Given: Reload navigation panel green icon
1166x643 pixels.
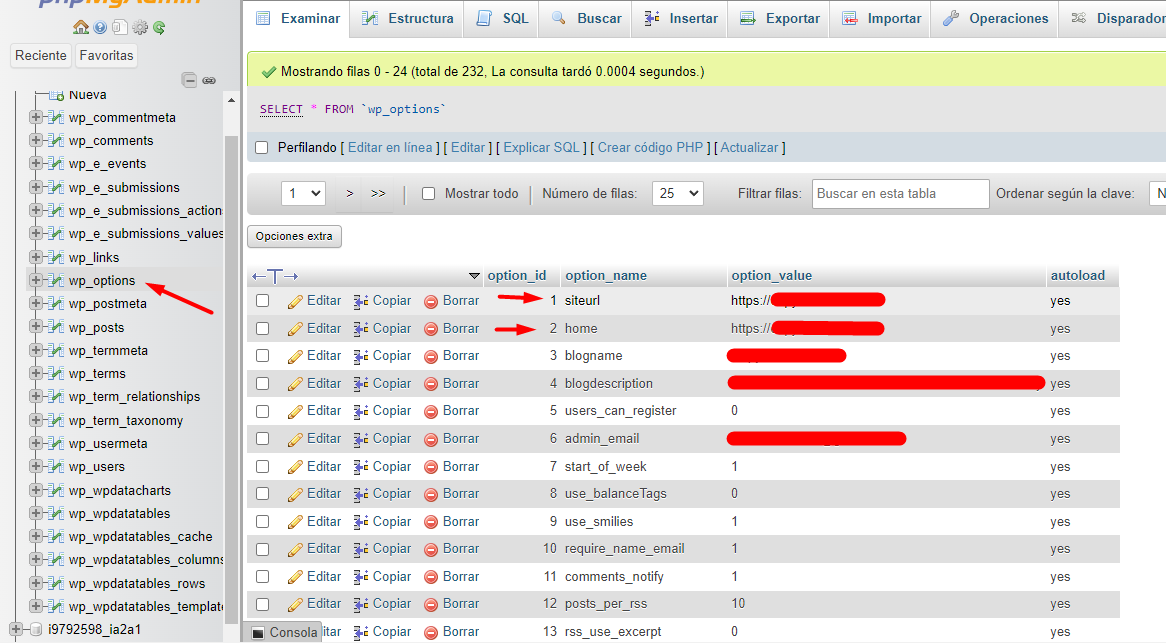Looking at the screenshot, I should [159, 28].
